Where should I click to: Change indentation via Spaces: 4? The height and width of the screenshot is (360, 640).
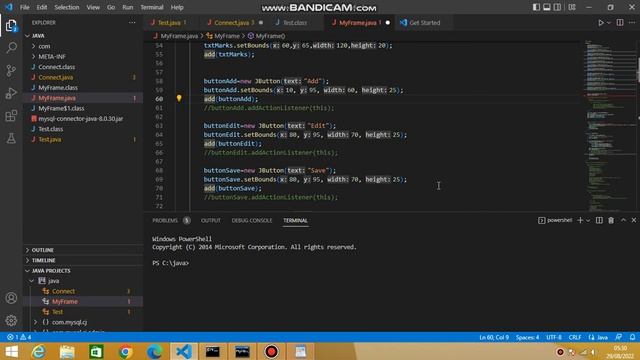[x=527, y=337]
